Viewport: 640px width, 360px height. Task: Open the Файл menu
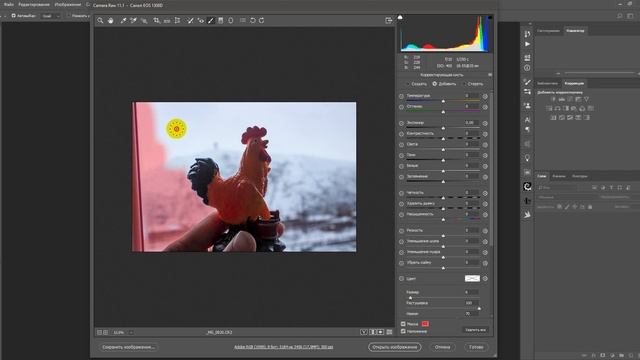click(9, 4)
